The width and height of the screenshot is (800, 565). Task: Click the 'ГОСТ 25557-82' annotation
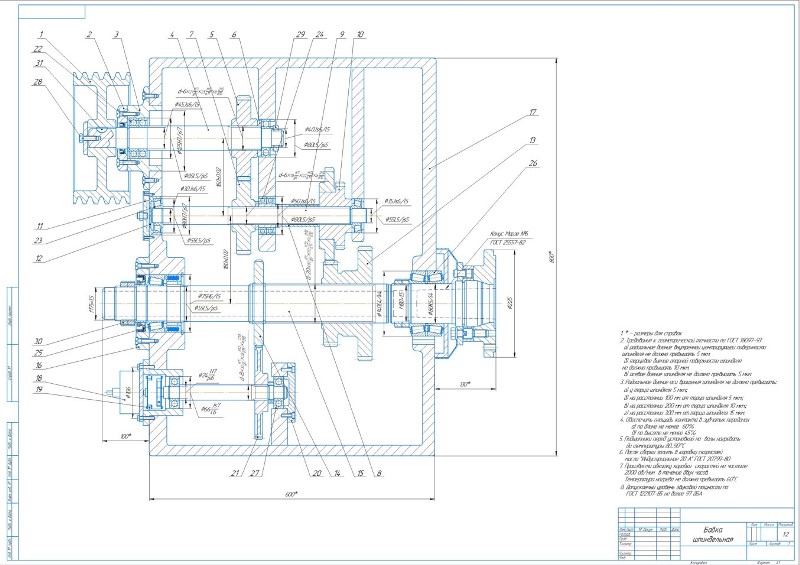(508, 242)
